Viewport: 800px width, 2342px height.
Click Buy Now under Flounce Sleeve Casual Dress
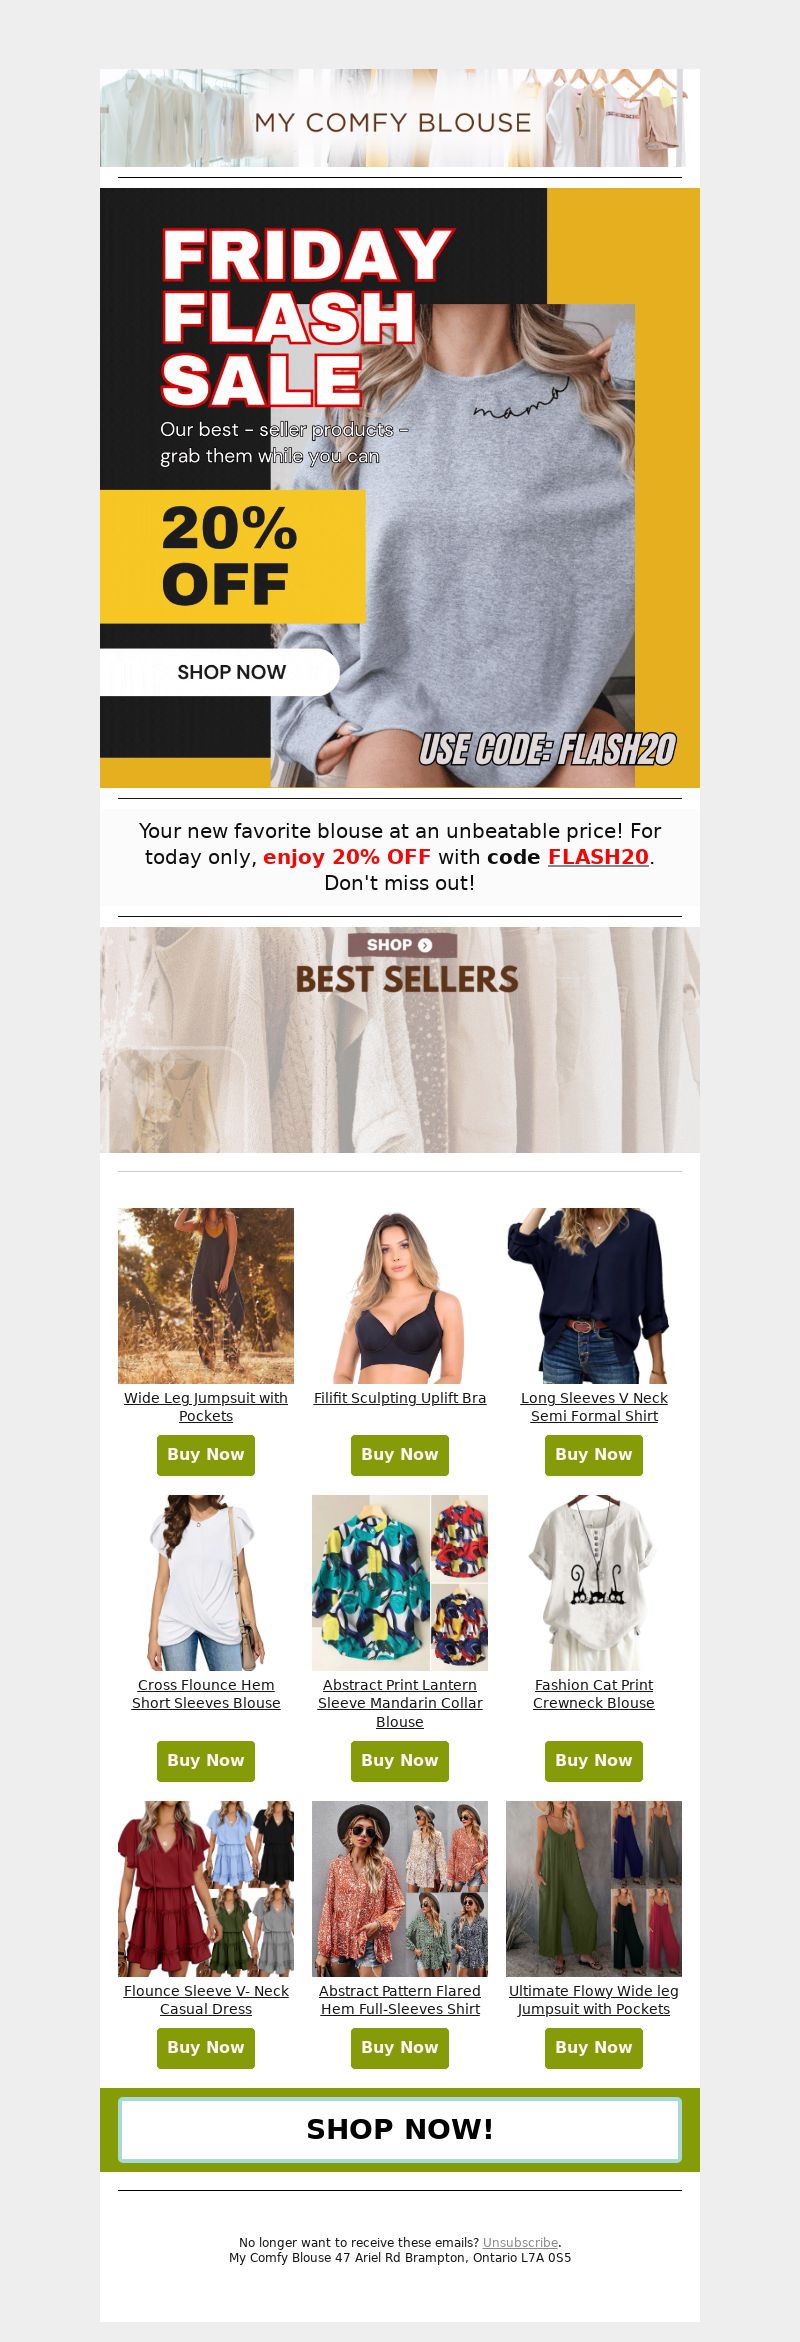coord(206,2048)
